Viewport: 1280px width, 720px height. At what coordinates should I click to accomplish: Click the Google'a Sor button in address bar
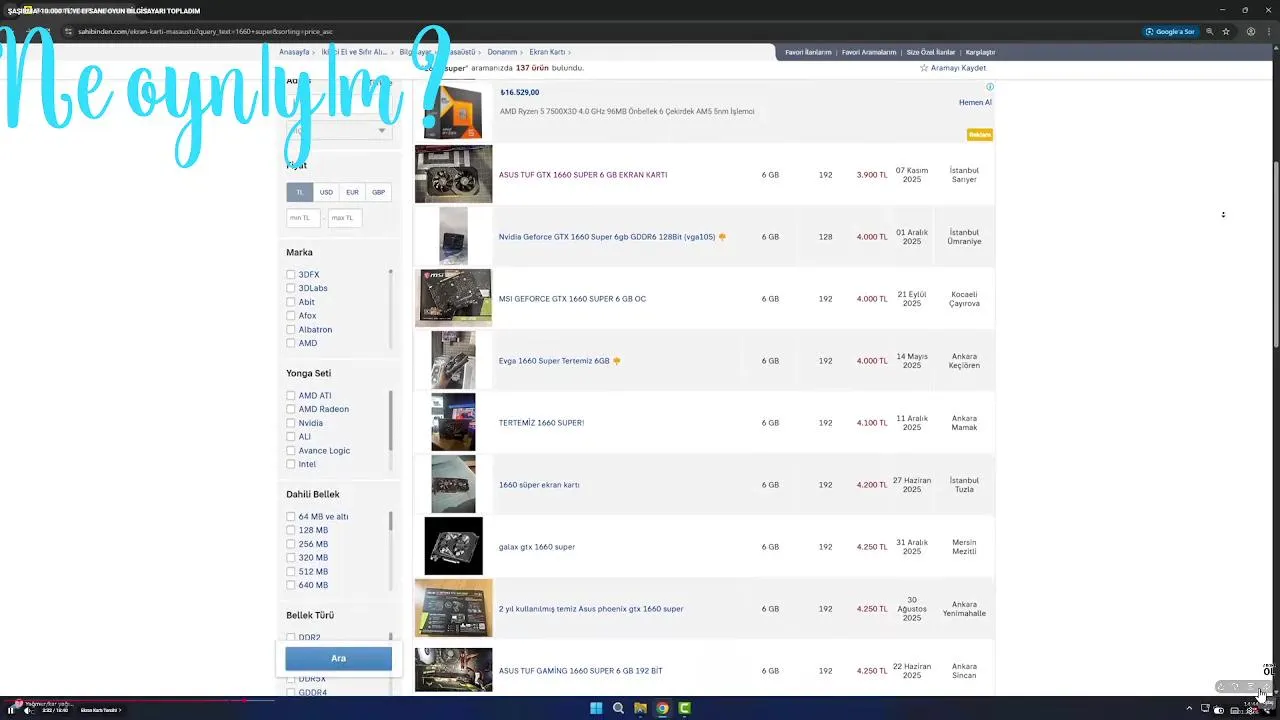pyautogui.click(x=1170, y=31)
